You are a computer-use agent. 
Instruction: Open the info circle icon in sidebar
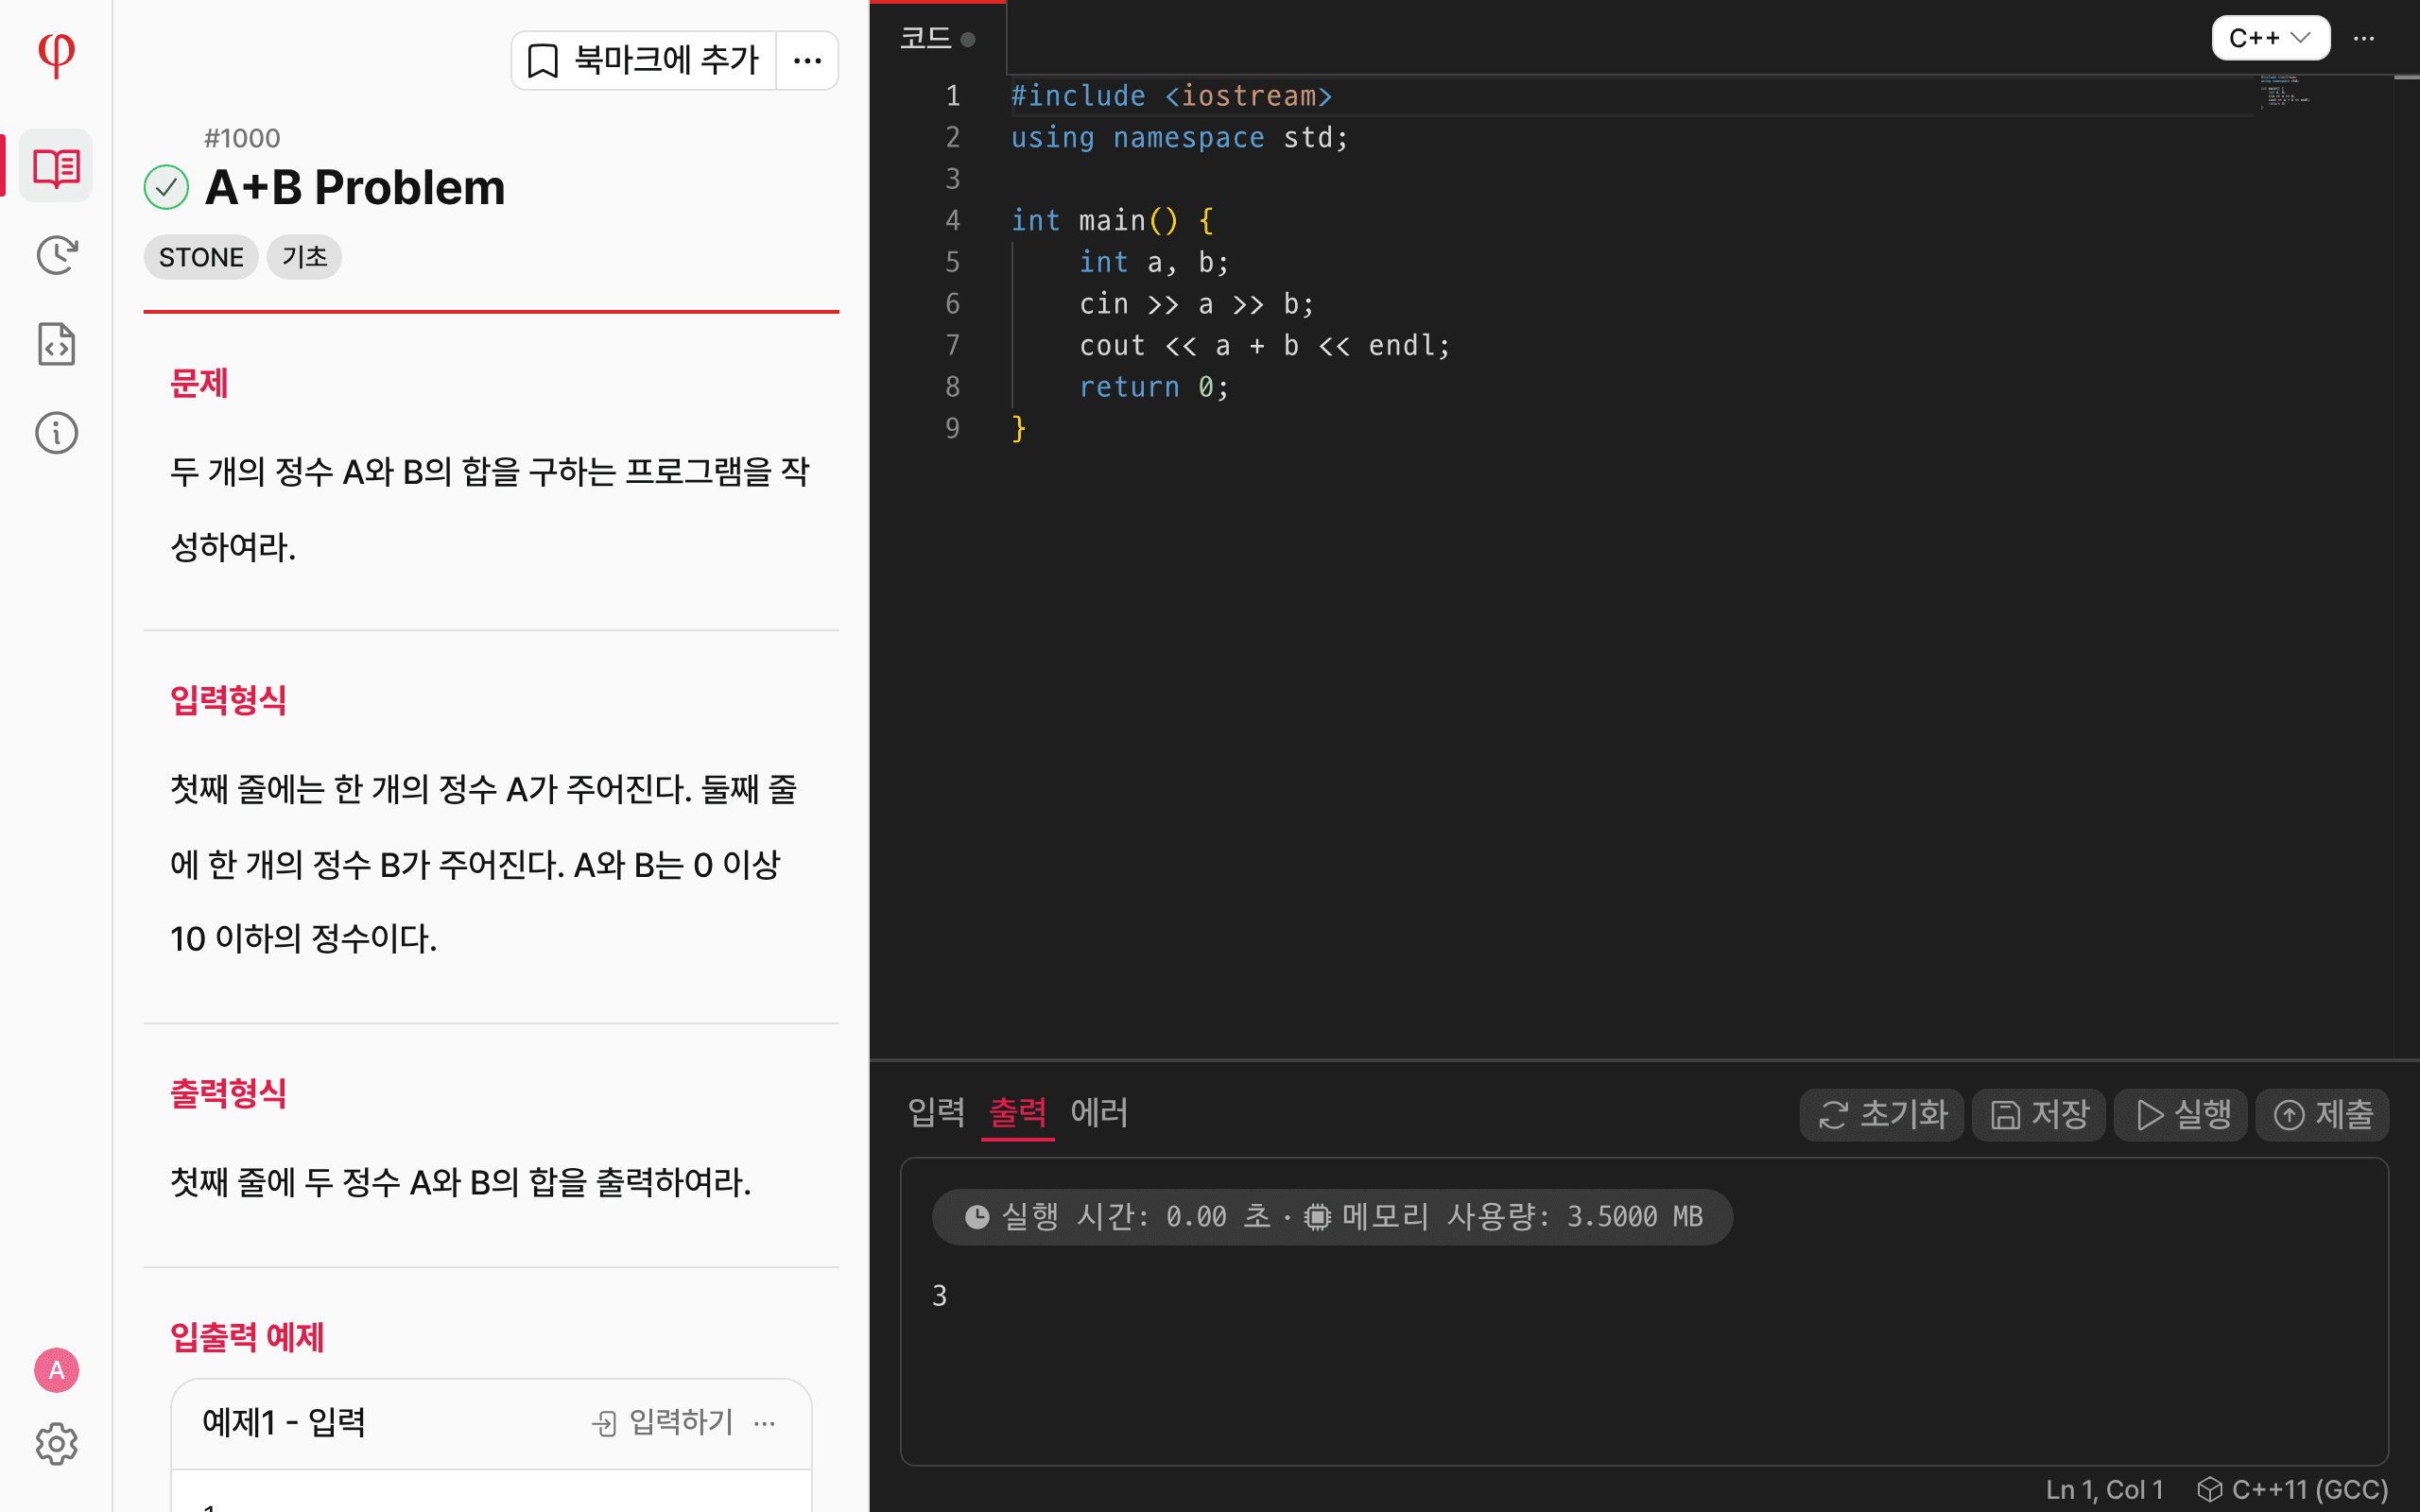[x=56, y=433]
